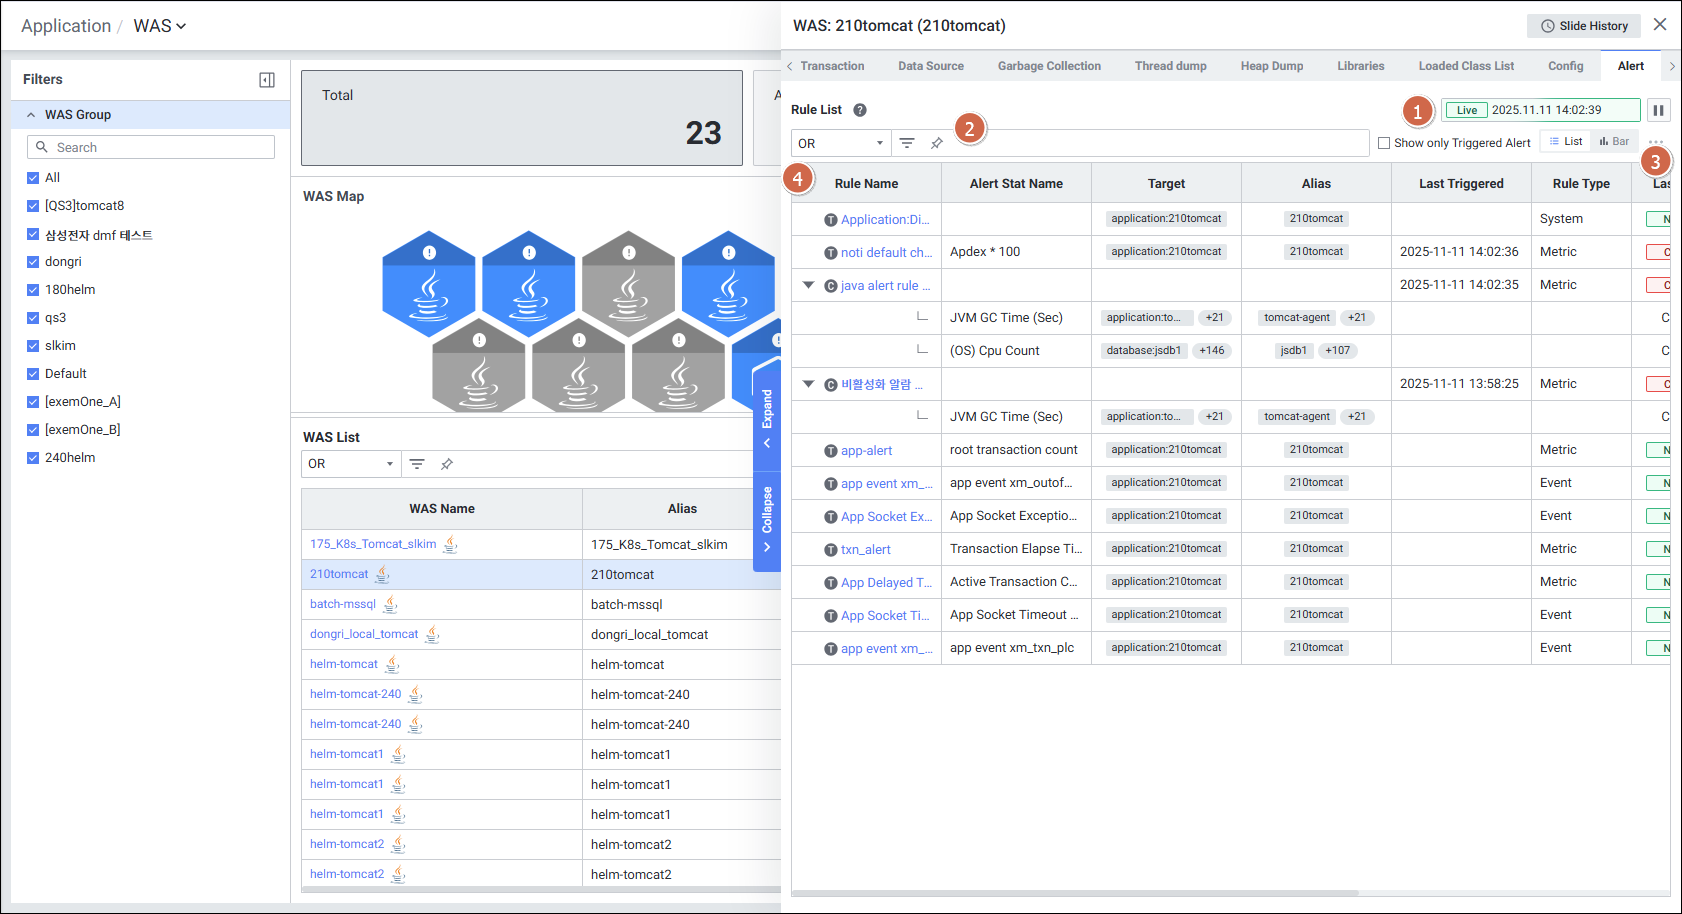Pause the live alert time refresh
1682x914 pixels.
point(1658,110)
